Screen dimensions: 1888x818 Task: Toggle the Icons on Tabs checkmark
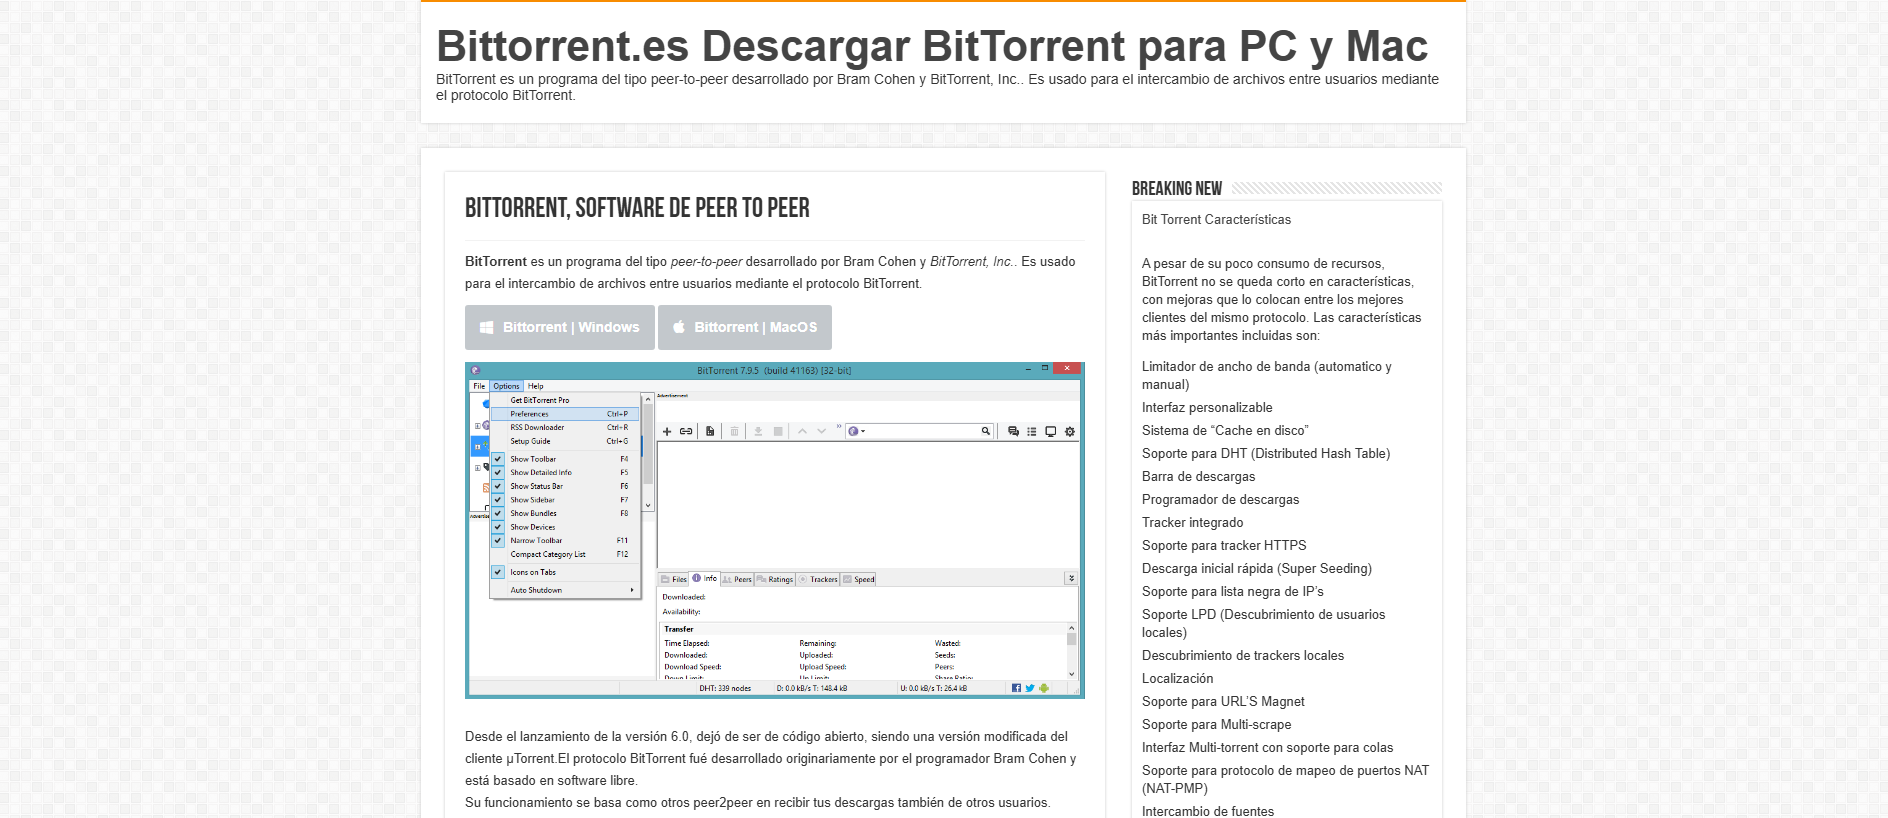(x=498, y=572)
